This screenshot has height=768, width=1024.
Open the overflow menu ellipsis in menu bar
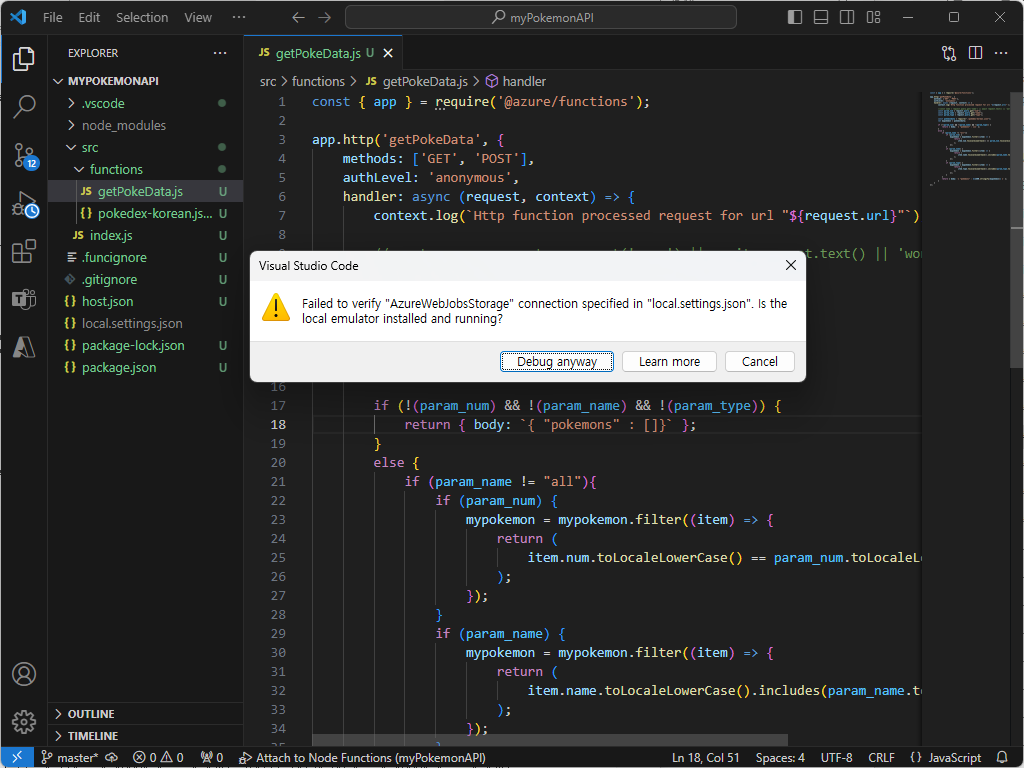(x=239, y=18)
